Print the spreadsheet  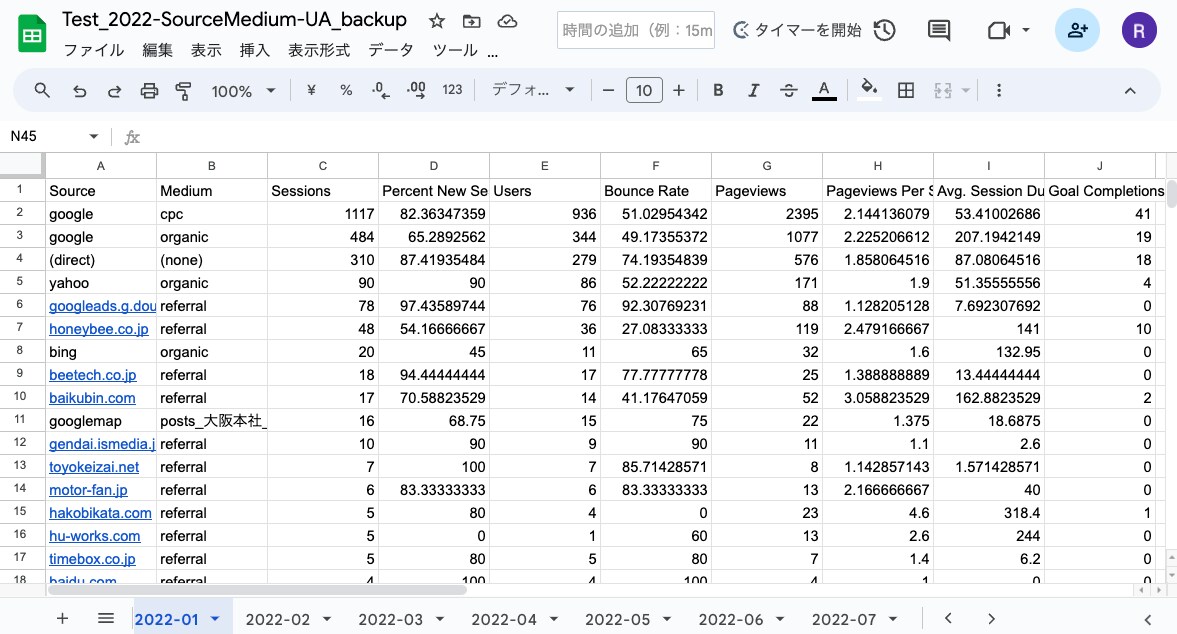click(x=149, y=91)
